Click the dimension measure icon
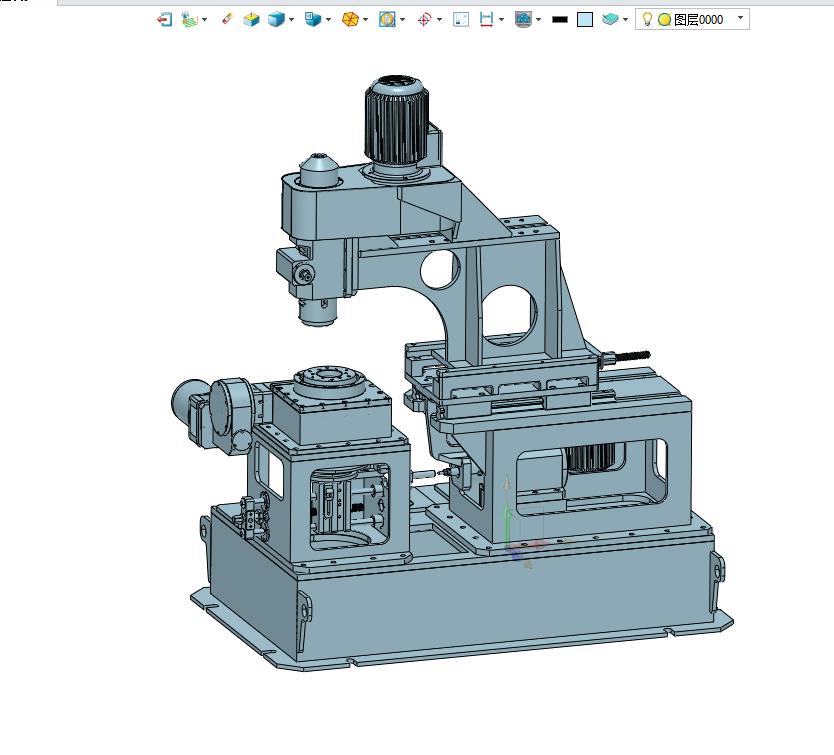 click(x=486, y=20)
